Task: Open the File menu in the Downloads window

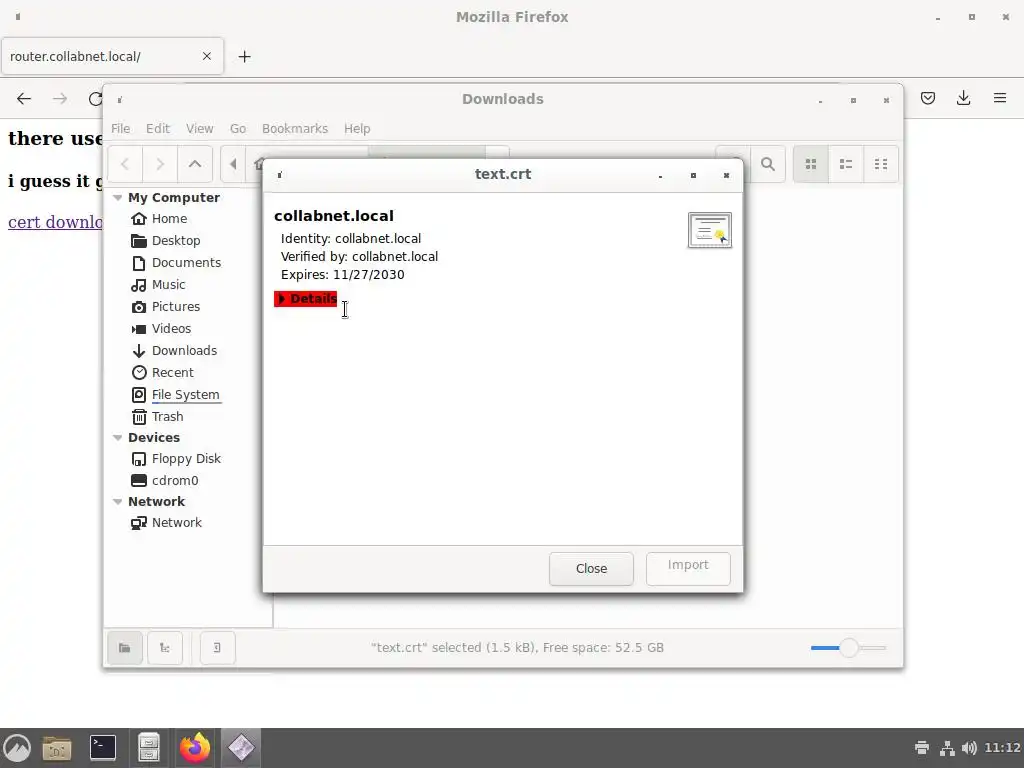Action: (x=120, y=129)
